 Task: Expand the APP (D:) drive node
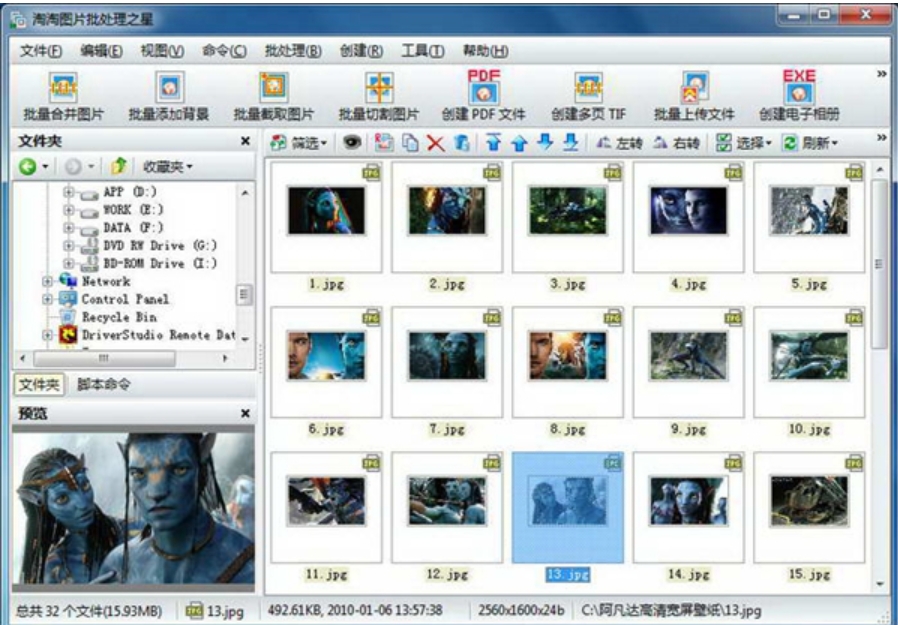tap(68, 192)
